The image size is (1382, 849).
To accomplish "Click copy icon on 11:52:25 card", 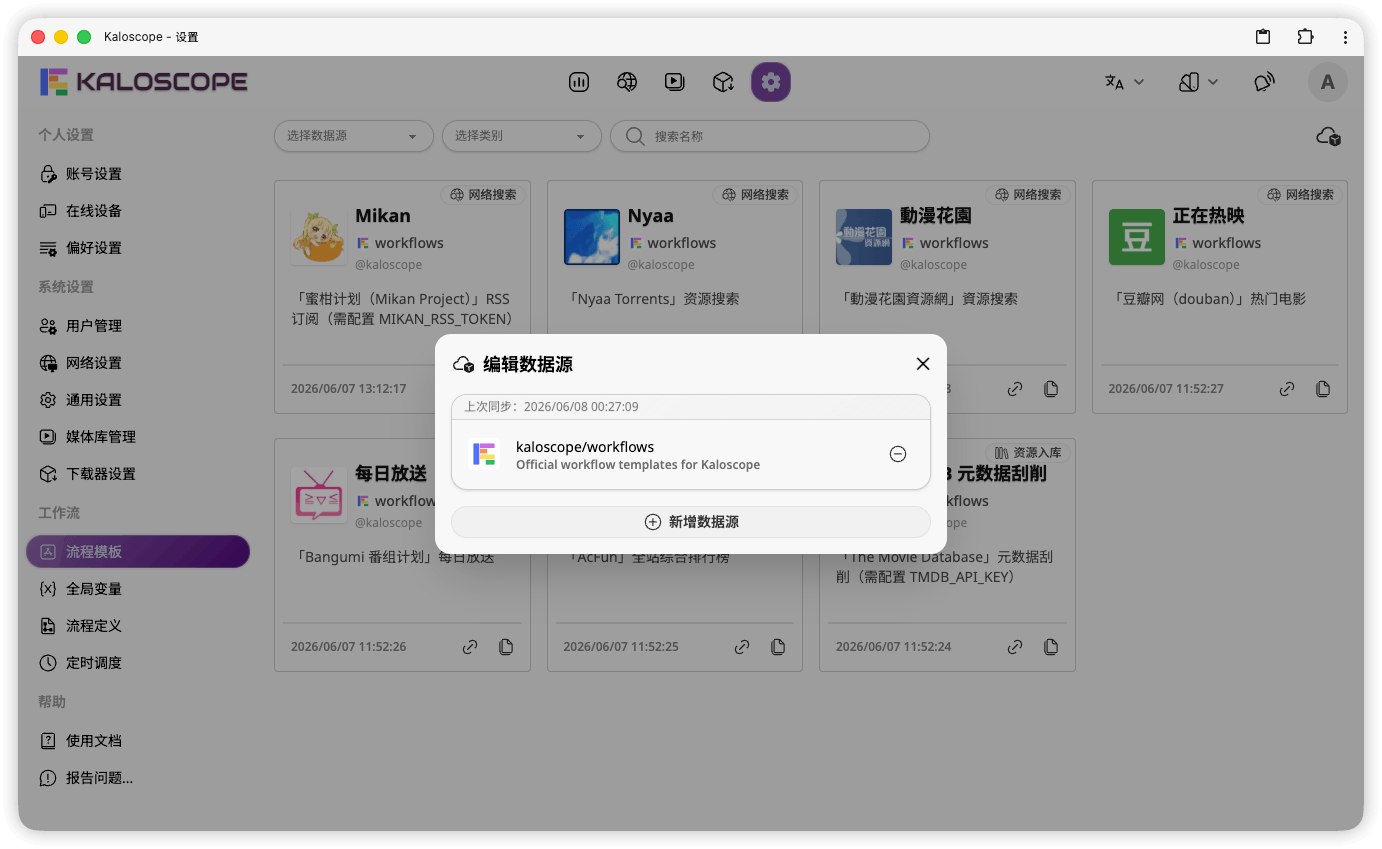I will click(x=778, y=647).
